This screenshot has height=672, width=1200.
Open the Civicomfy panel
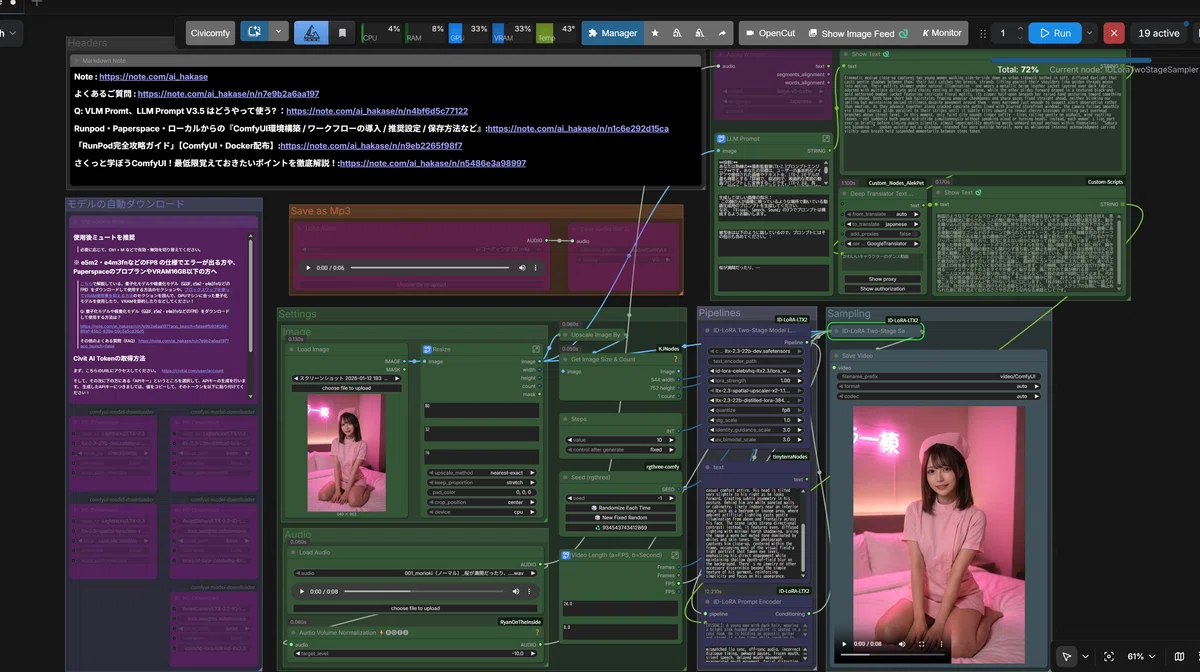click(x=208, y=32)
